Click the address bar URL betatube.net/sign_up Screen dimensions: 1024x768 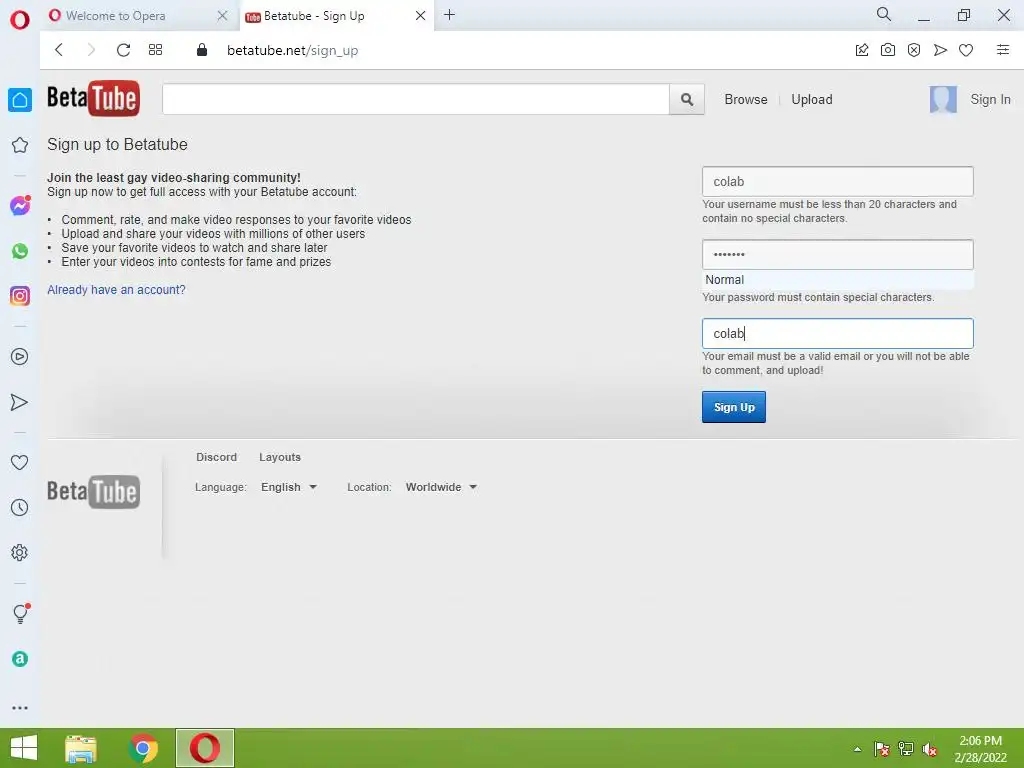point(293,50)
